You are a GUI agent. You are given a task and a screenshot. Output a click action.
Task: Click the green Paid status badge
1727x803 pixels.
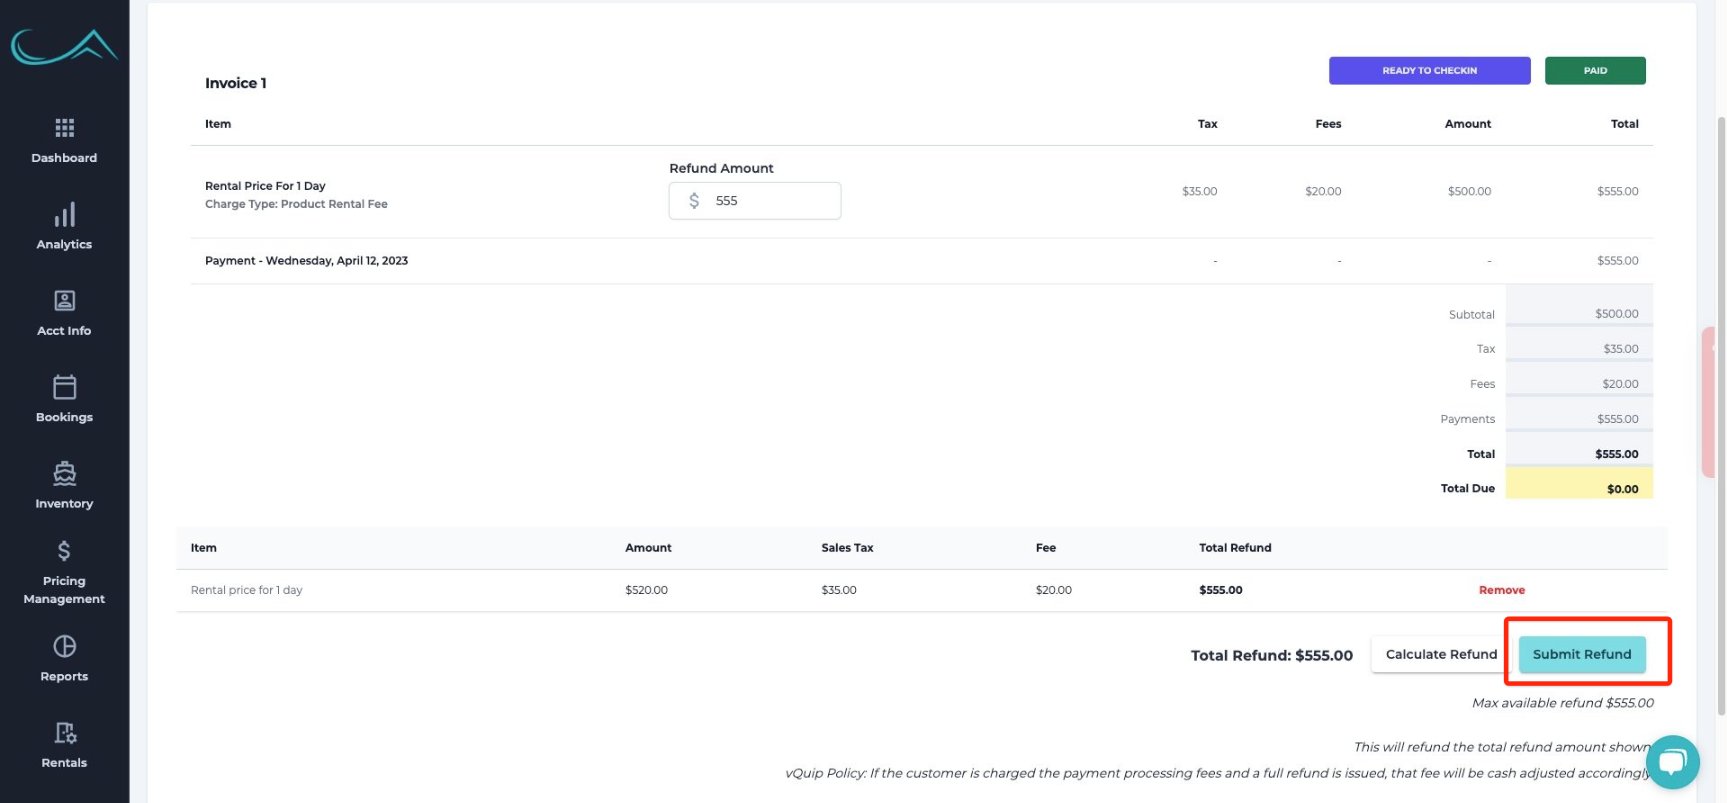coord(1594,71)
